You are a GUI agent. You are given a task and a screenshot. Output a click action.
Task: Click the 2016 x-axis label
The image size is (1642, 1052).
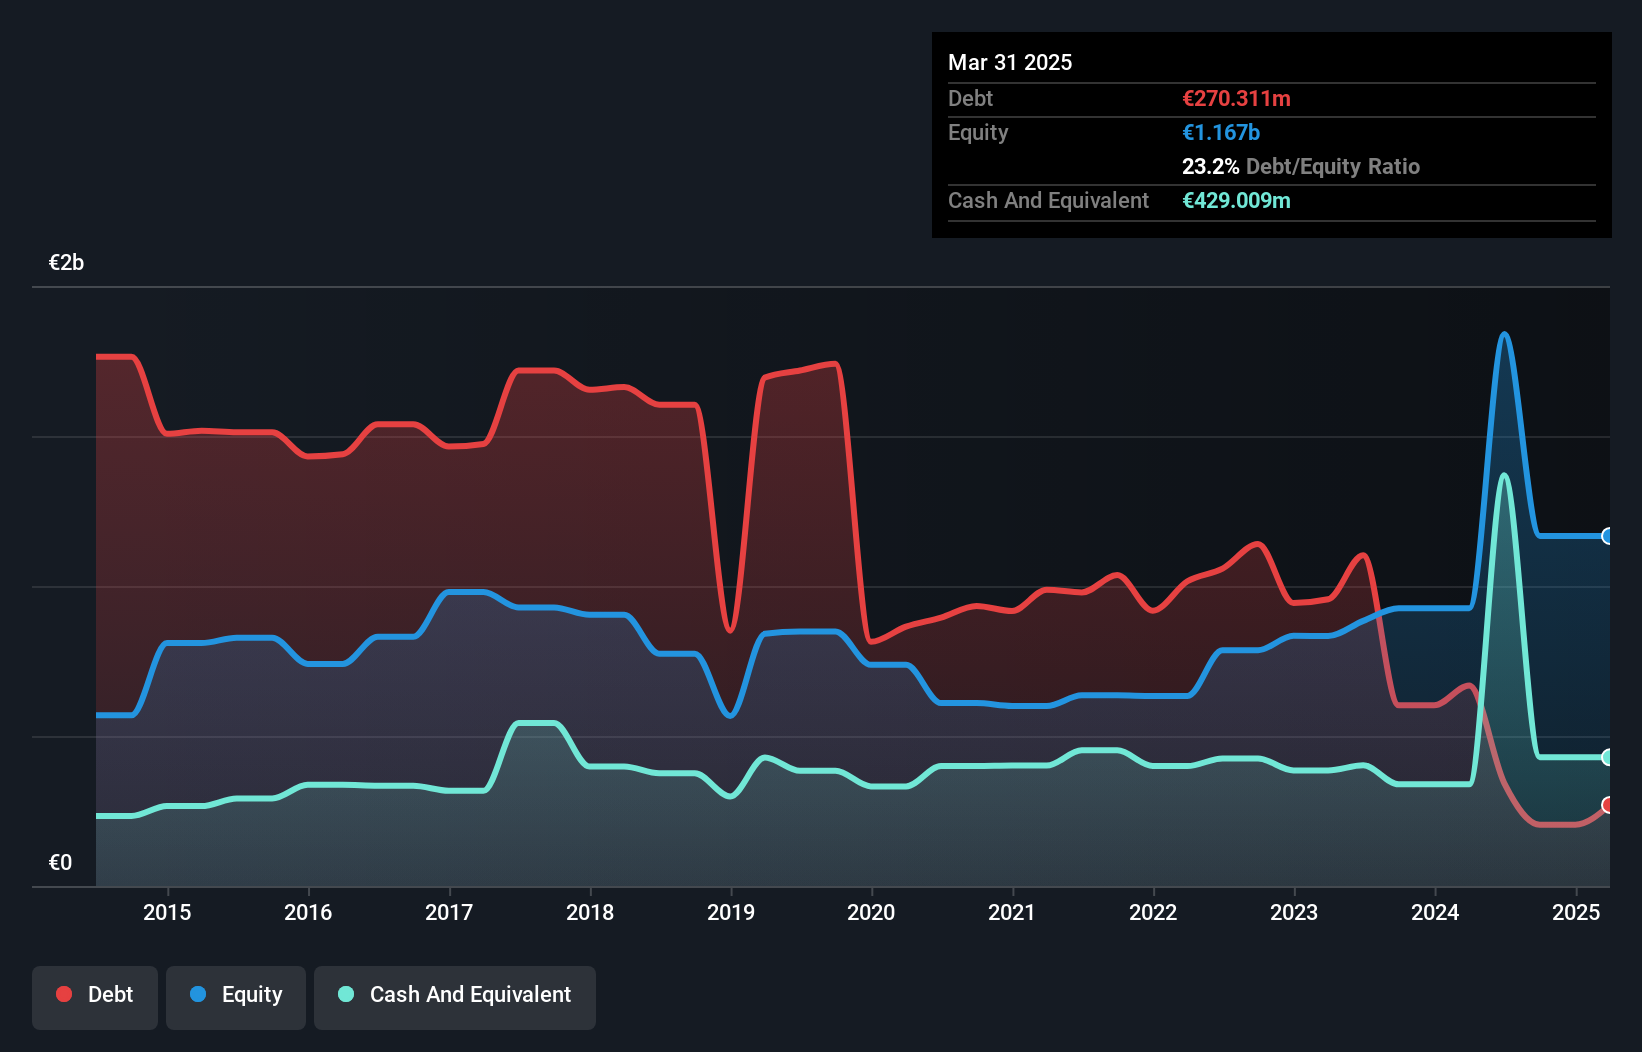308,912
